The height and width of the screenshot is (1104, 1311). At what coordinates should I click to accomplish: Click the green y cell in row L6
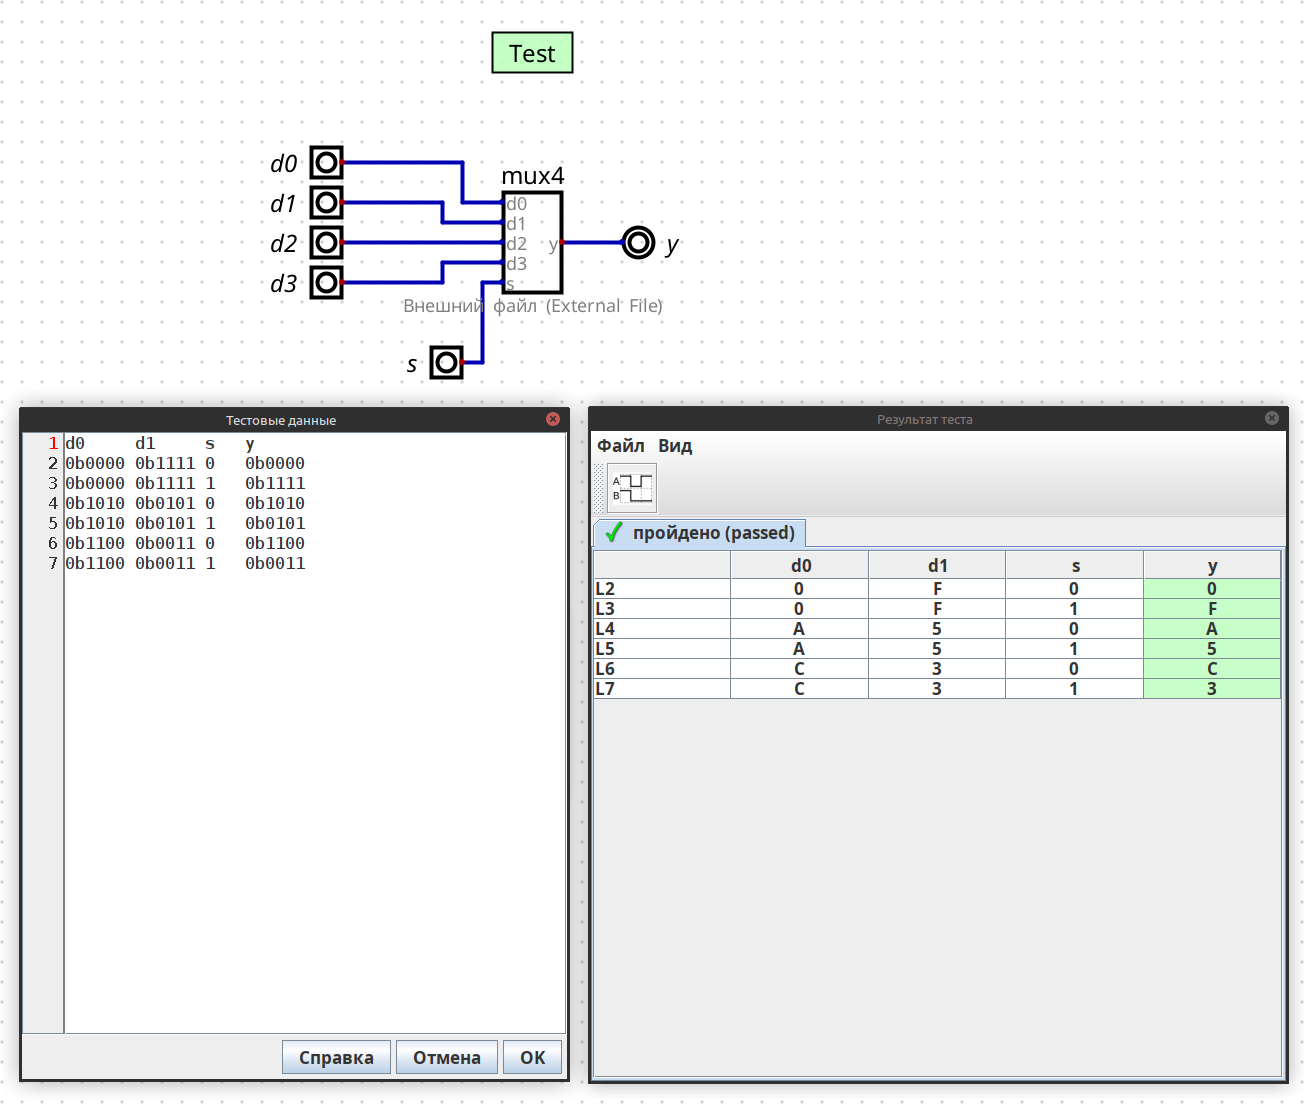[x=1212, y=669]
